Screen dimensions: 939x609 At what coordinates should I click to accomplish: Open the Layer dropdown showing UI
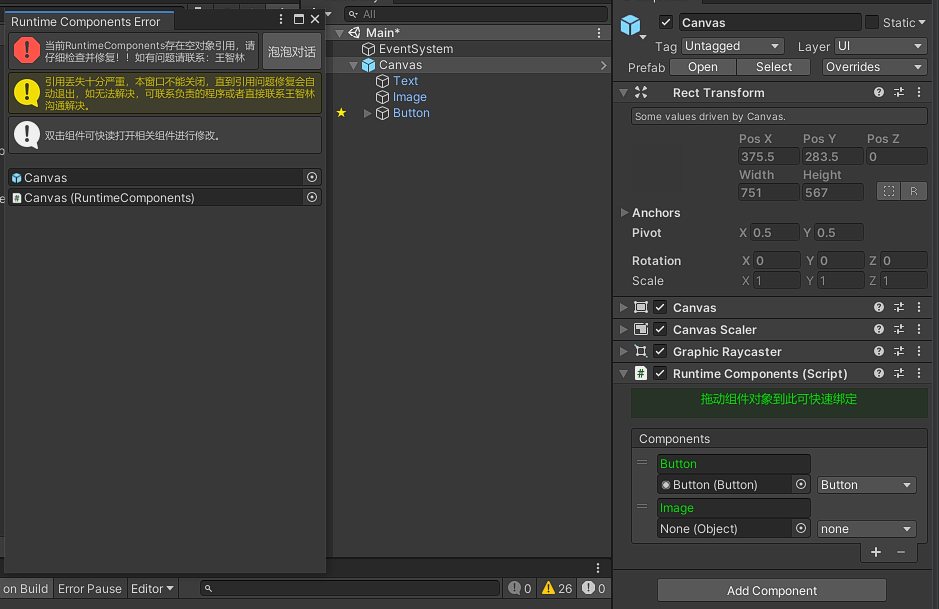880,46
